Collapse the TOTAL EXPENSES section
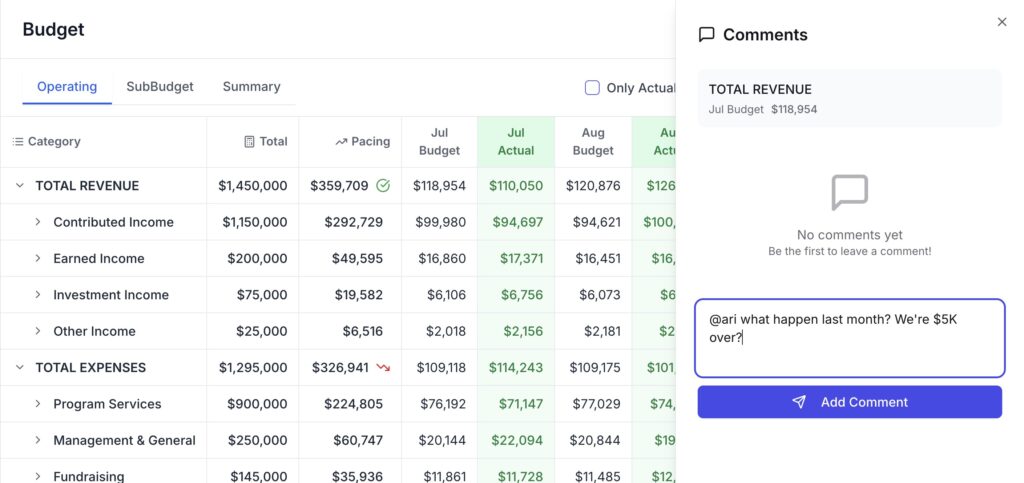Screen dimensions: 1024x483 coord(19,368)
